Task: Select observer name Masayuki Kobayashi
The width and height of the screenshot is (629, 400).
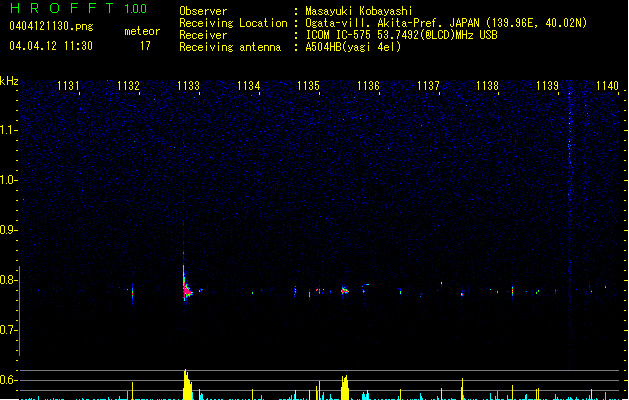Action: (x=359, y=11)
